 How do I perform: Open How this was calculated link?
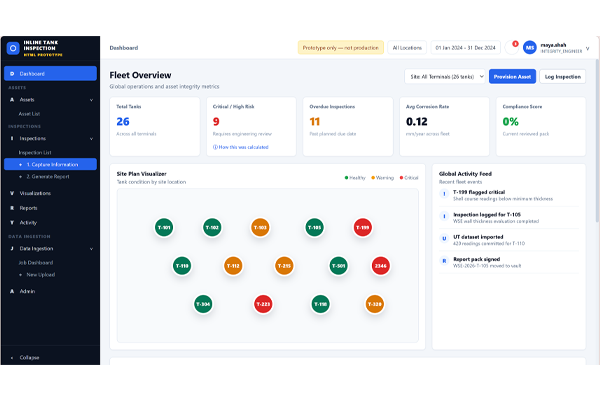click(x=241, y=147)
